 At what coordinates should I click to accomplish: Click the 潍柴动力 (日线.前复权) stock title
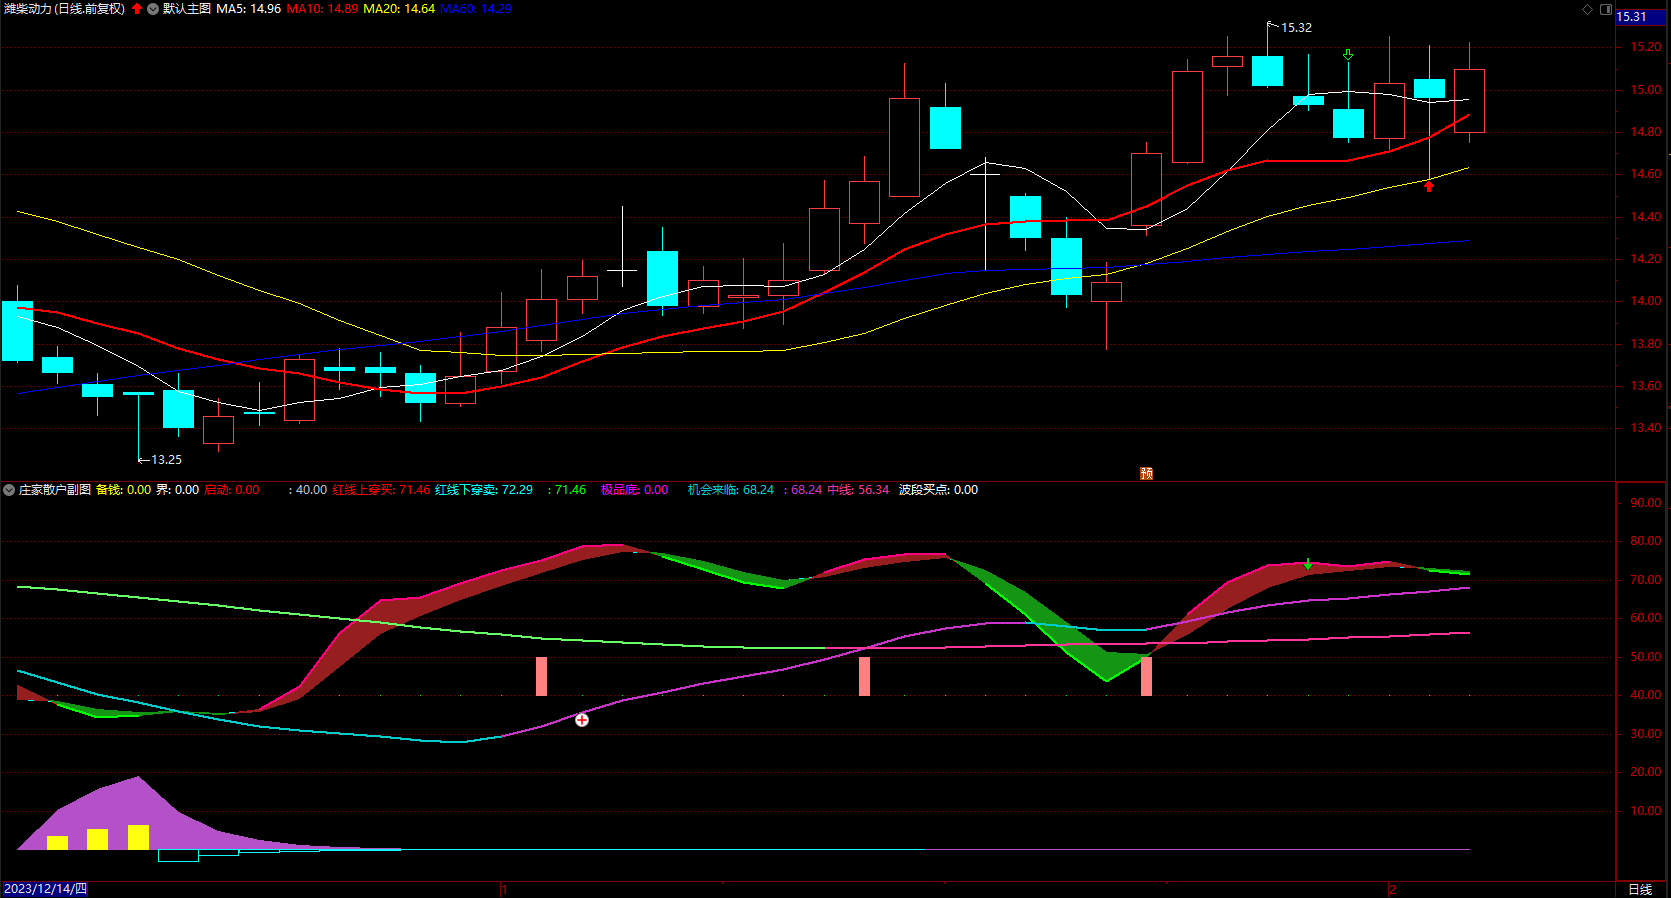click(x=65, y=9)
